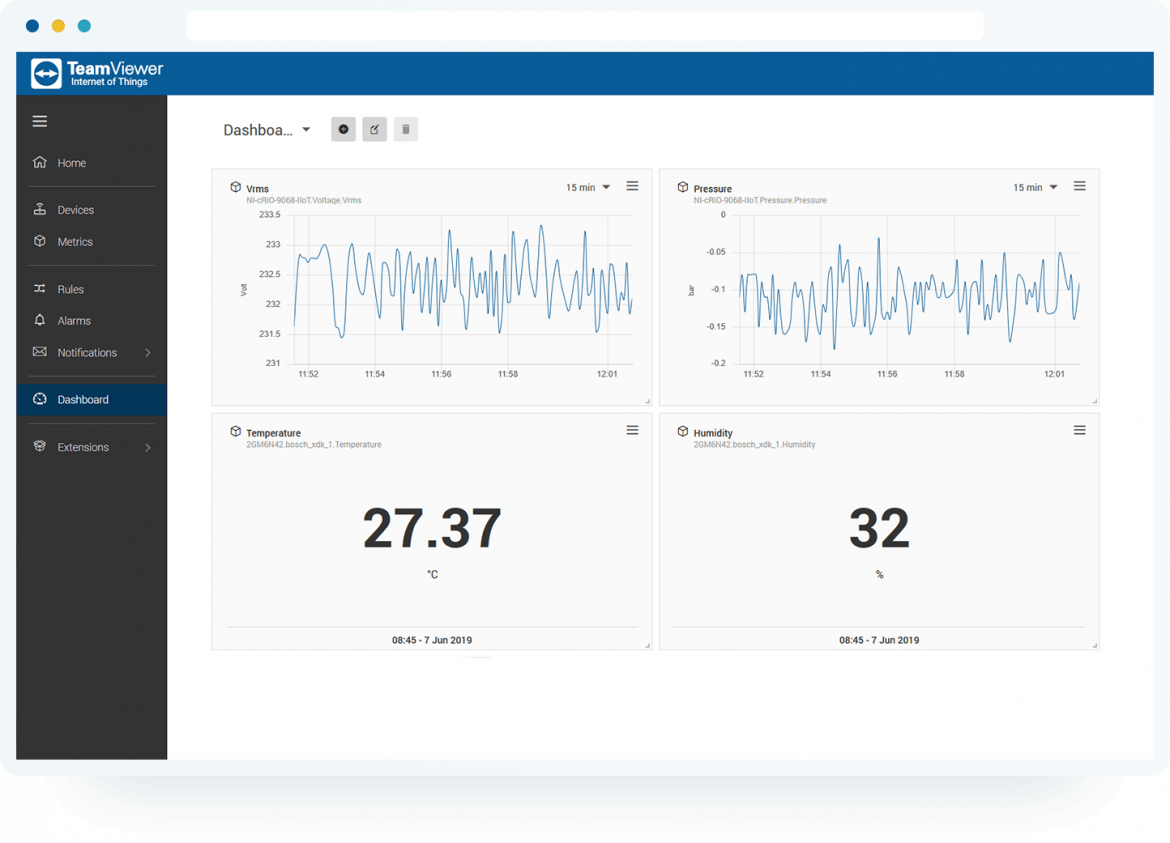Viewport: 1170px width, 843px height.
Task: Open the Dashboard selector dropdown
Action: 267,130
